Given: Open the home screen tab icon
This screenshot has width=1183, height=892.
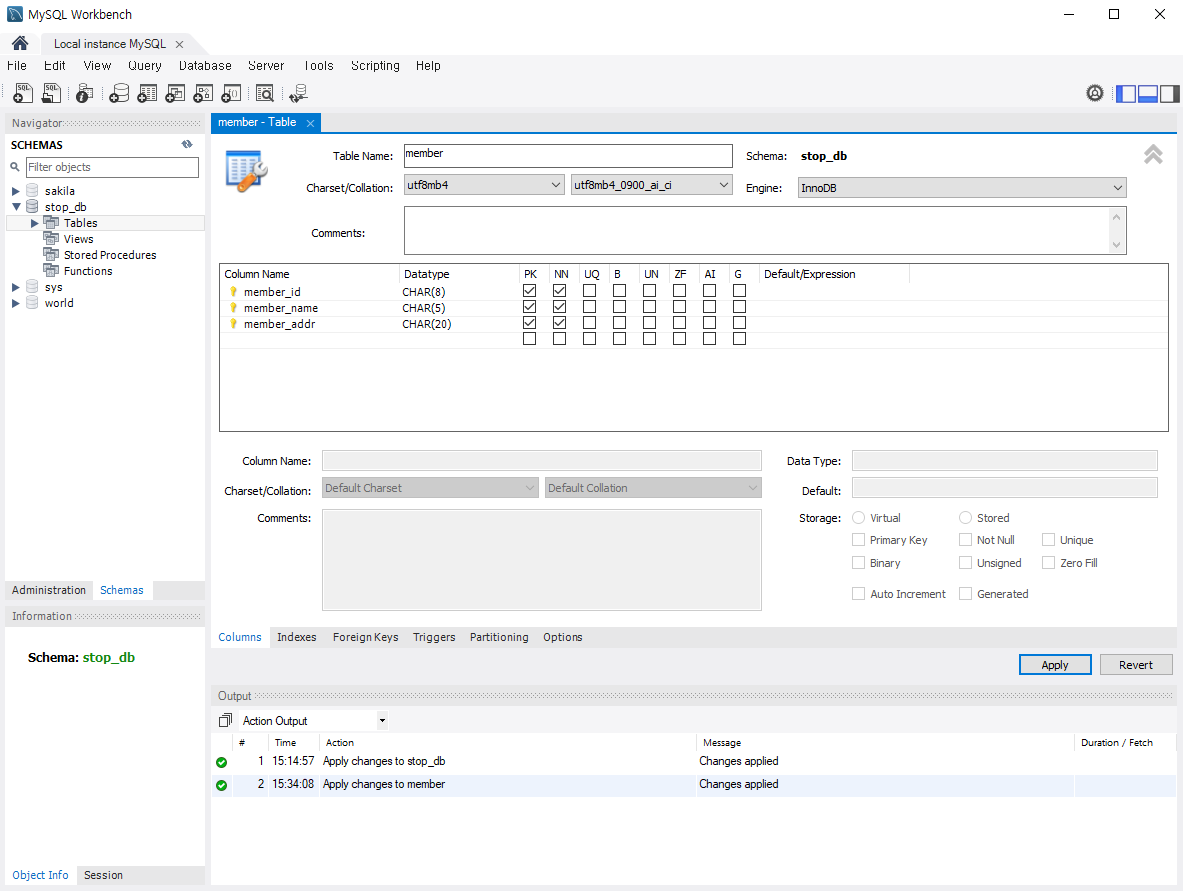Looking at the screenshot, I should coord(20,43).
